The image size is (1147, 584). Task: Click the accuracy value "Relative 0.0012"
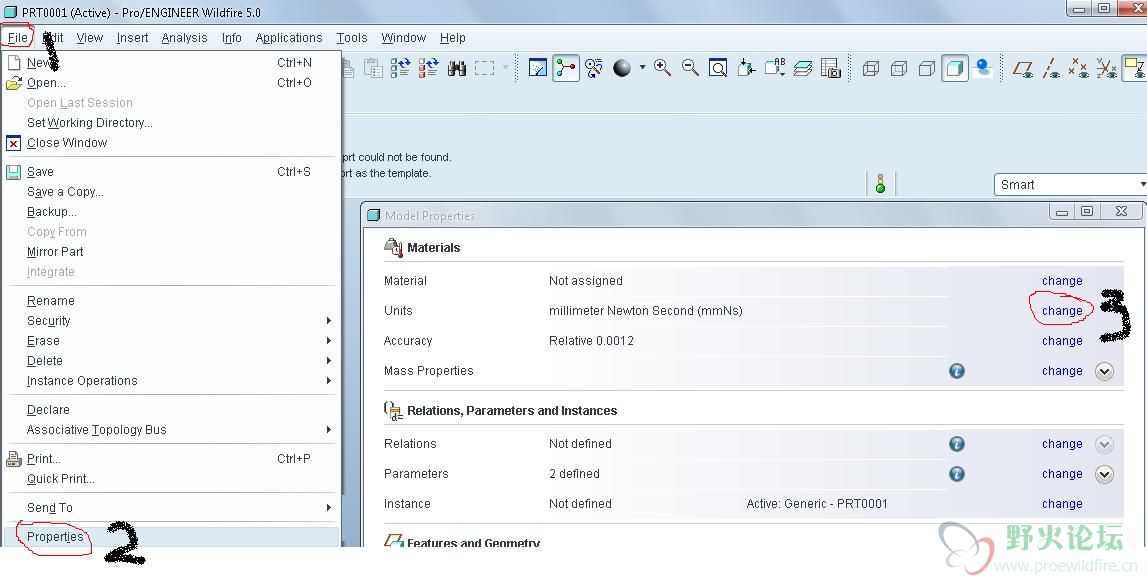591,341
